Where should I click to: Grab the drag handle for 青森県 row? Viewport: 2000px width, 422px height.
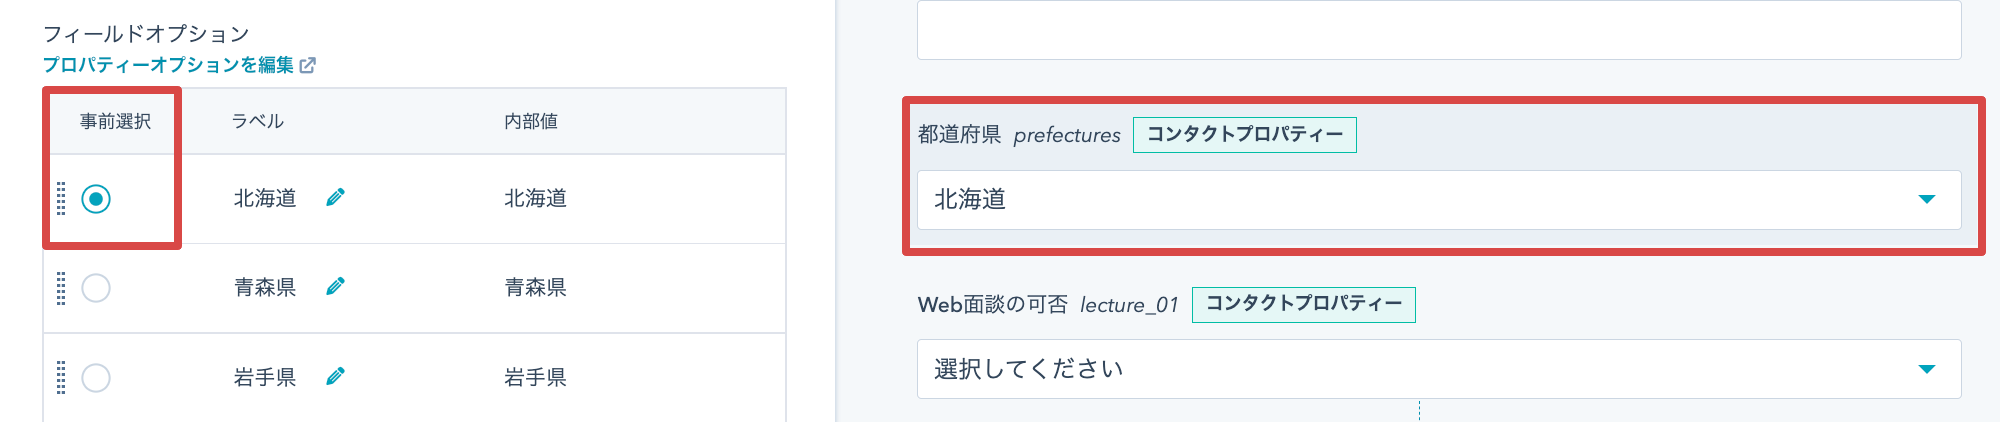pos(61,288)
